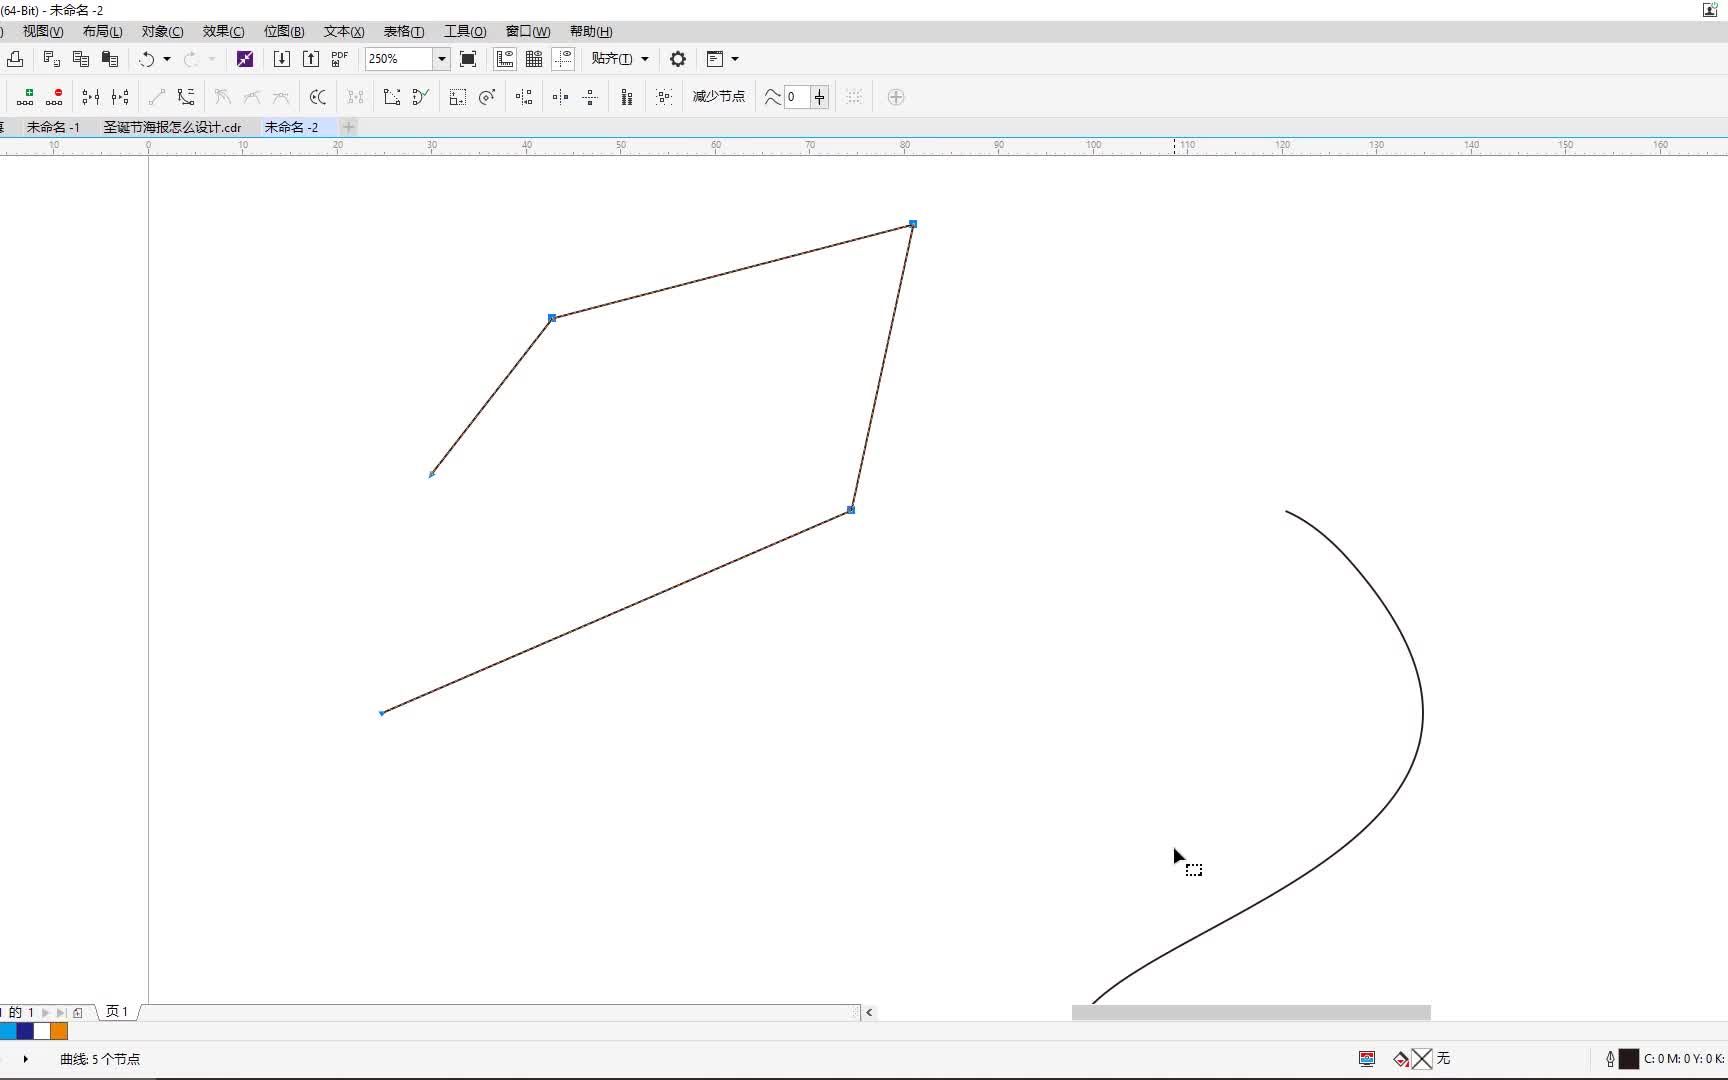Viewport: 1728px width, 1080px height.
Task: Click the Paste icon
Action: coord(110,59)
